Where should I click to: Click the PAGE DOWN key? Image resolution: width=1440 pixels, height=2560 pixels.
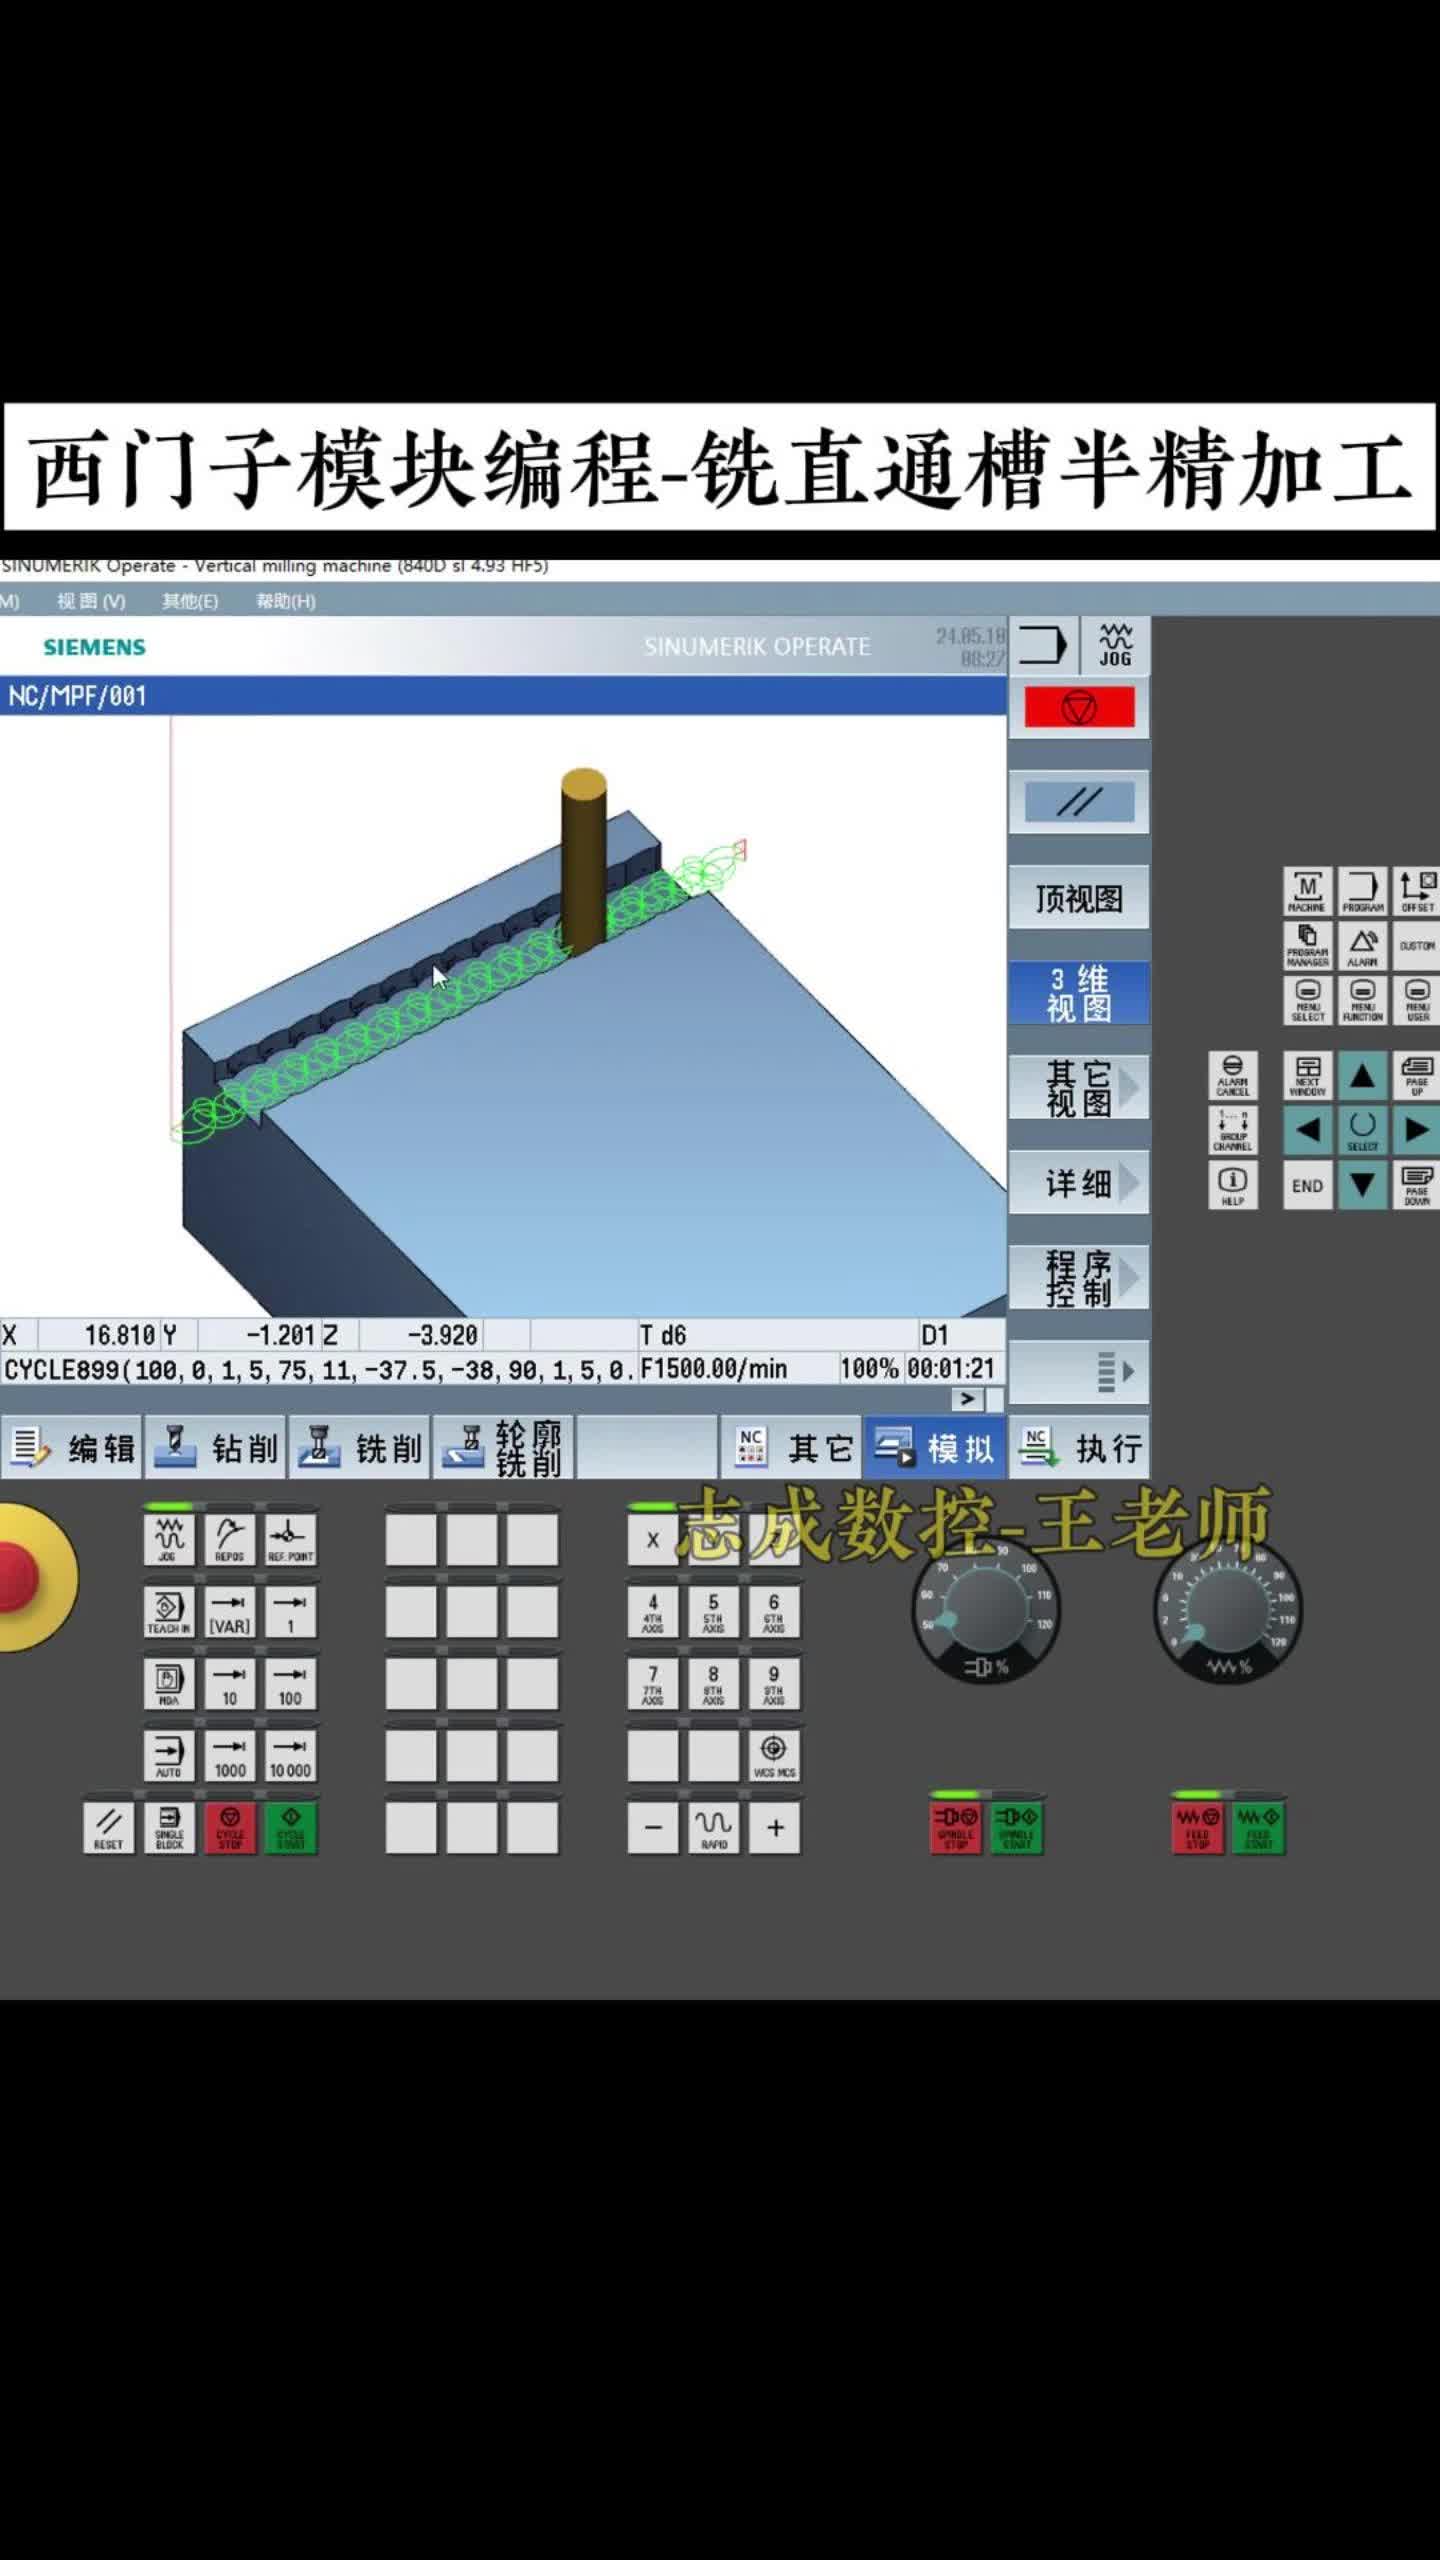coord(1417,1185)
